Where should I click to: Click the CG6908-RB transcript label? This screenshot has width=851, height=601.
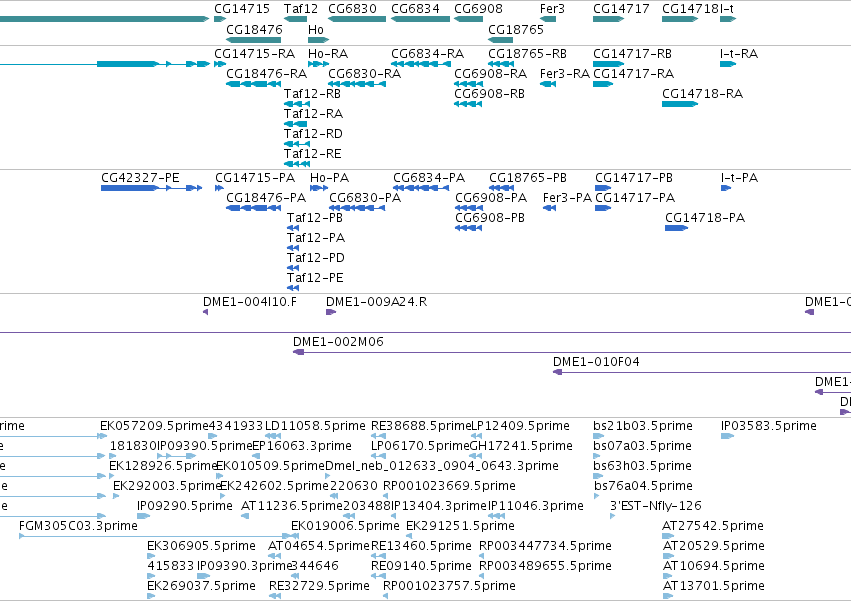click(490, 94)
